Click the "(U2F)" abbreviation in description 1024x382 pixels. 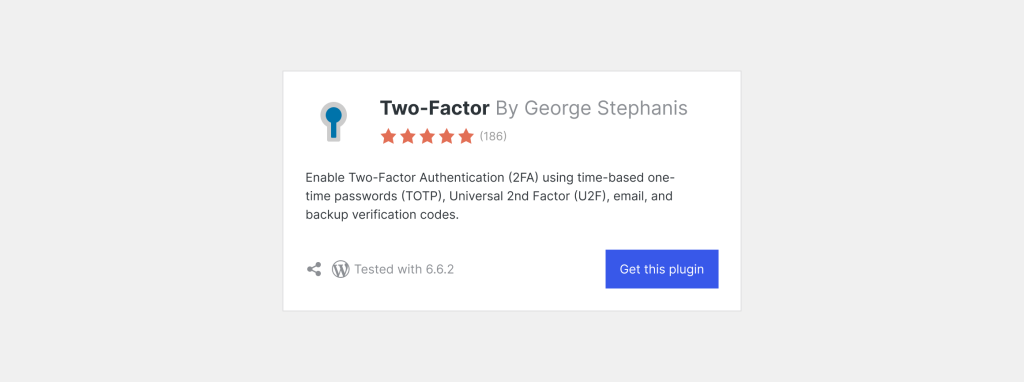point(589,196)
